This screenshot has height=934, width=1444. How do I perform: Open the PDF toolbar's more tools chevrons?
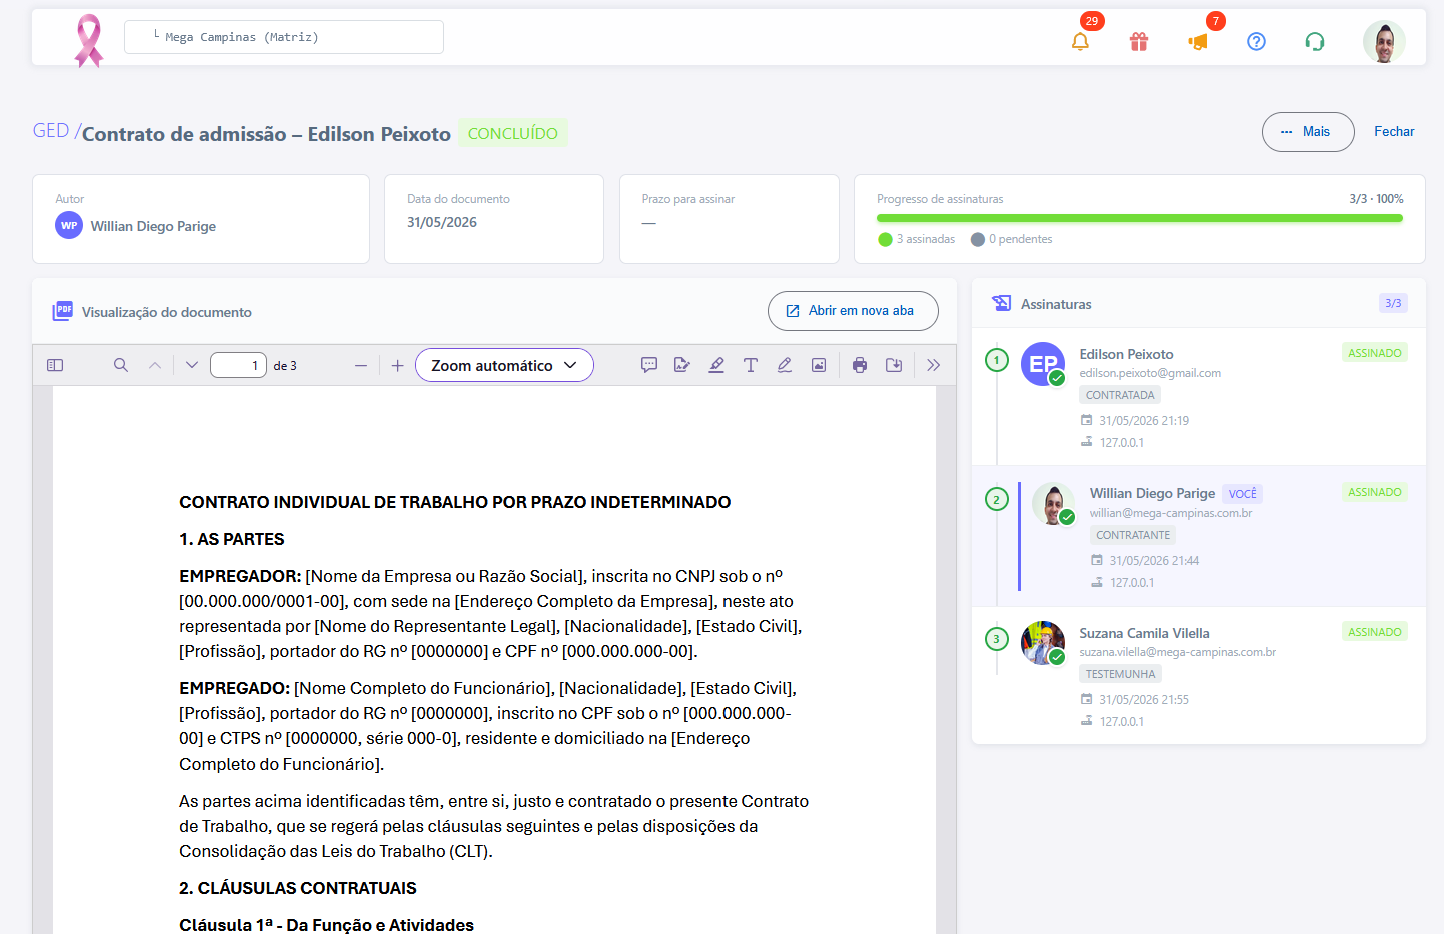coord(933,365)
